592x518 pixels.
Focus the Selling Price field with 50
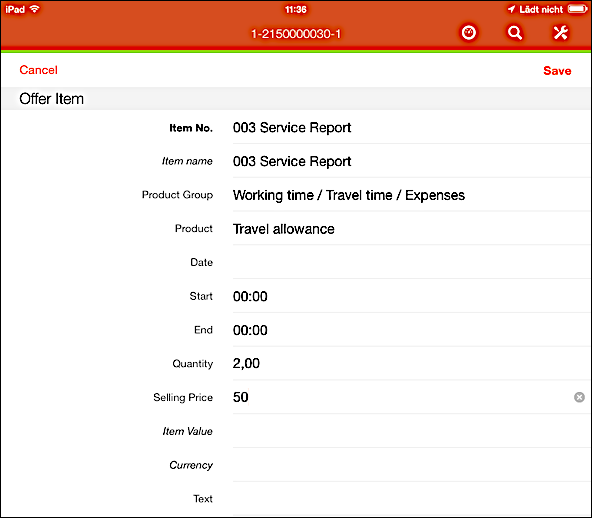tap(402, 397)
